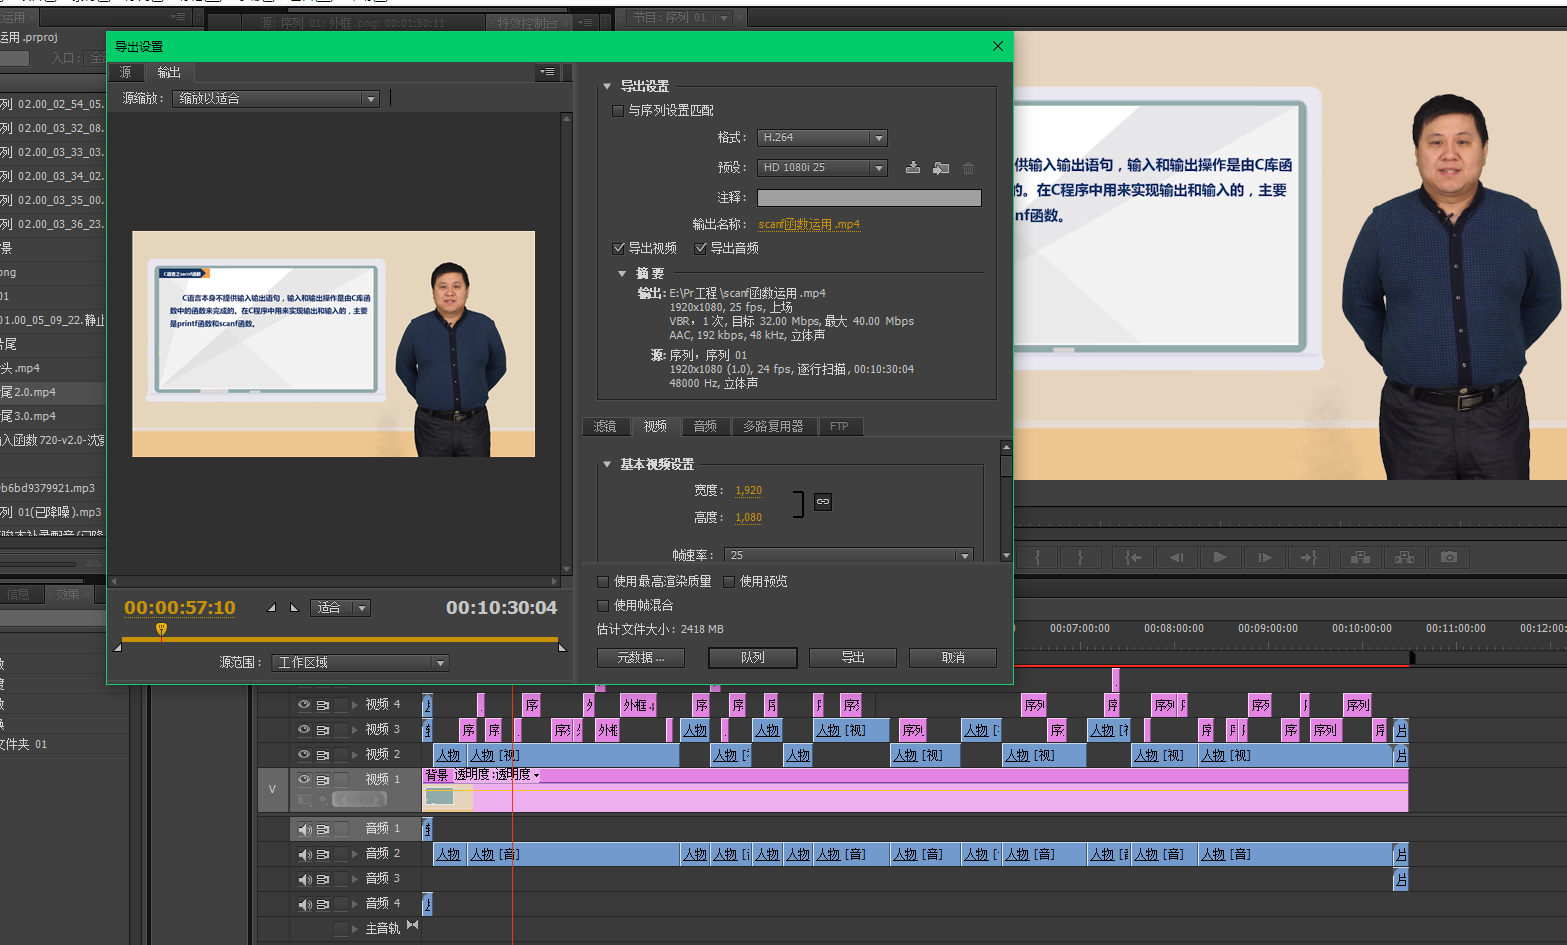The height and width of the screenshot is (945, 1567).
Task: Open the 预设 HD 1080i 25 dropdown
Action: [823, 168]
